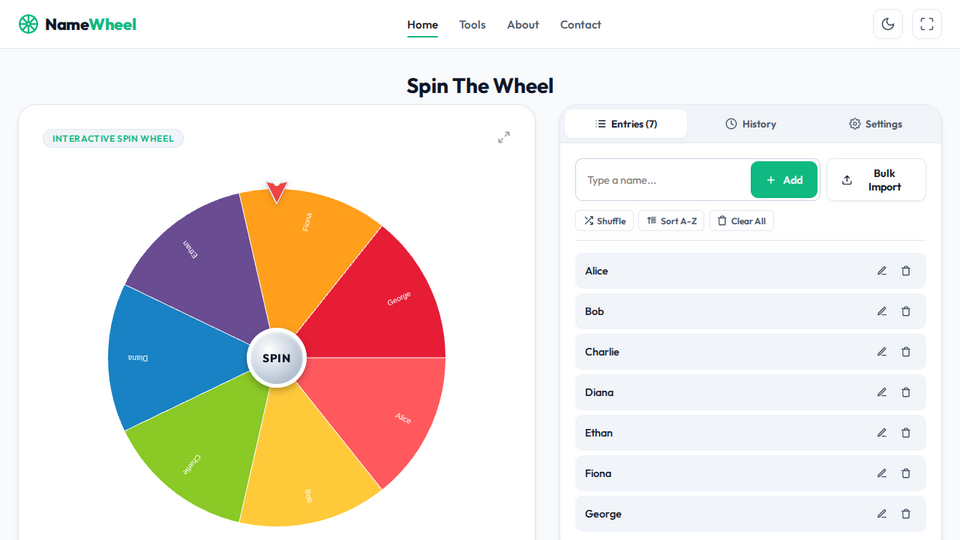This screenshot has height=540, width=960.
Task: Select the Diana name text in list
Action: pos(599,392)
